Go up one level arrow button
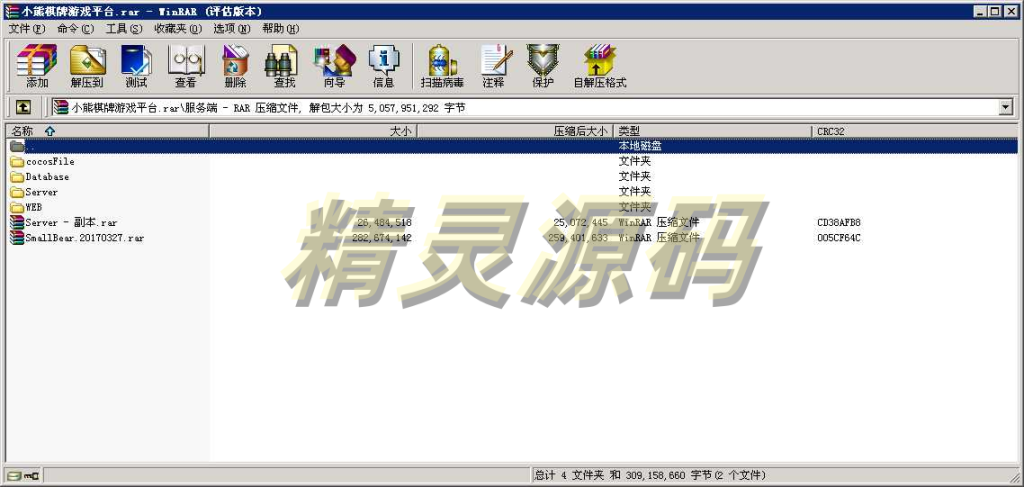 pos(23,107)
